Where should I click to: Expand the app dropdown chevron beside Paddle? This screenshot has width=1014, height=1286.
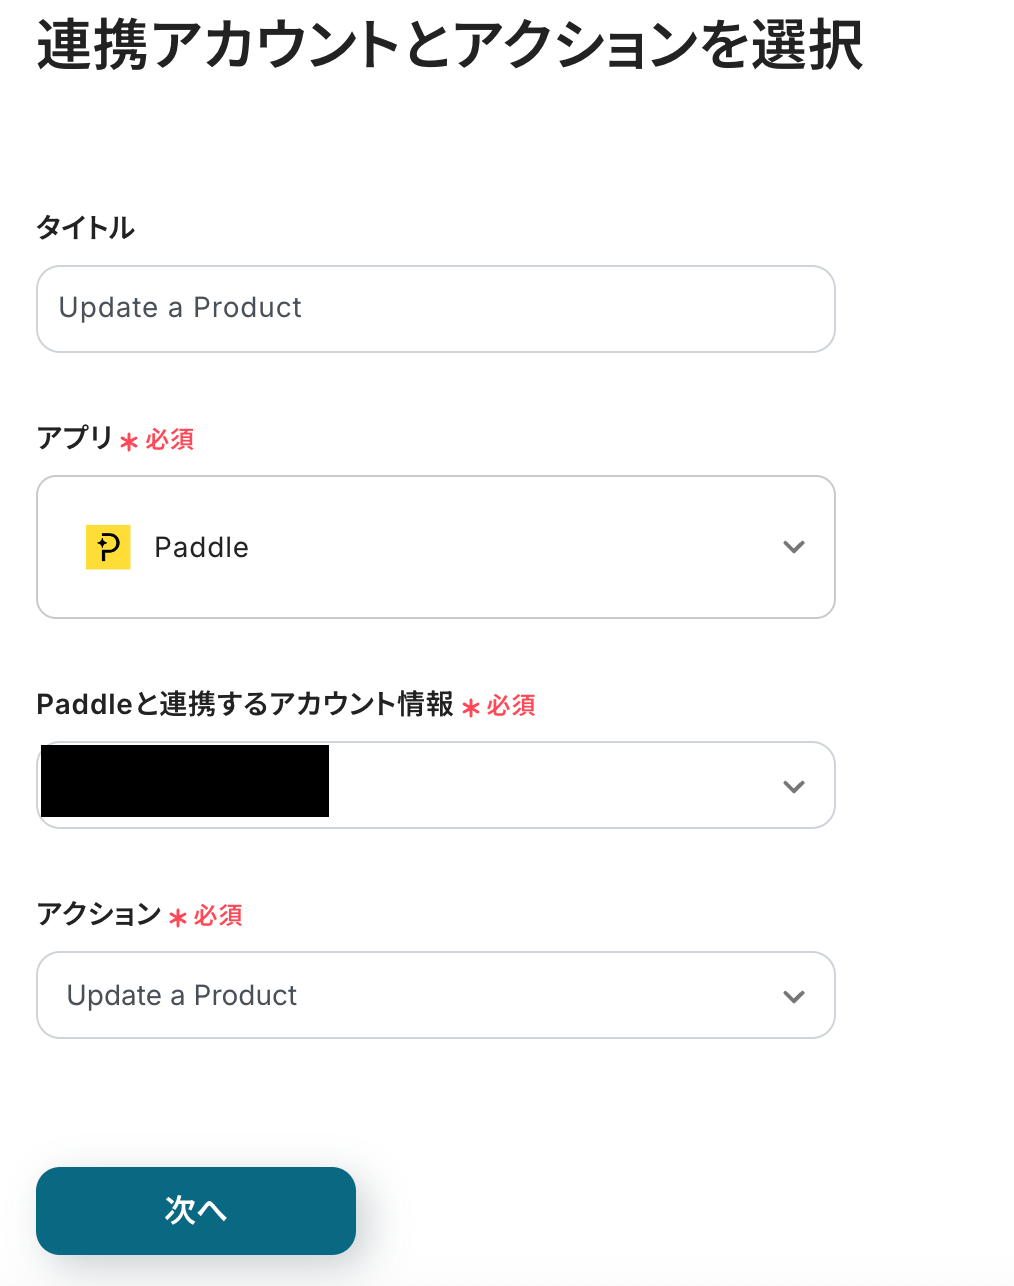pyautogui.click(x=794, y=547)
